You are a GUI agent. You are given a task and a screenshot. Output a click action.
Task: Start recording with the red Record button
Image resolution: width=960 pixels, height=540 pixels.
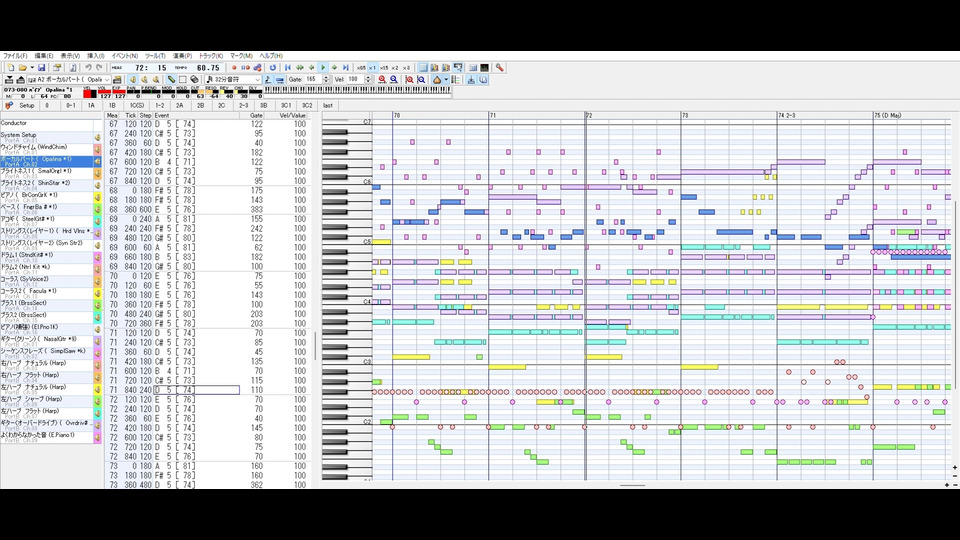234,68
